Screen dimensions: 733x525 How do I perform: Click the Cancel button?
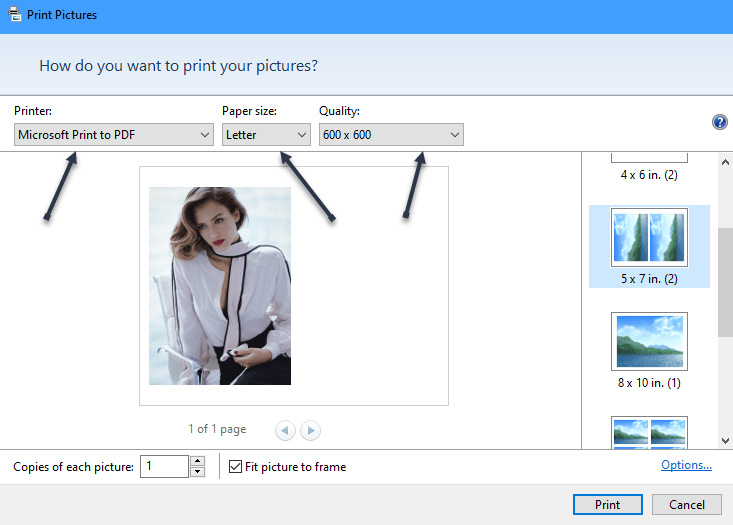(686, 505)
